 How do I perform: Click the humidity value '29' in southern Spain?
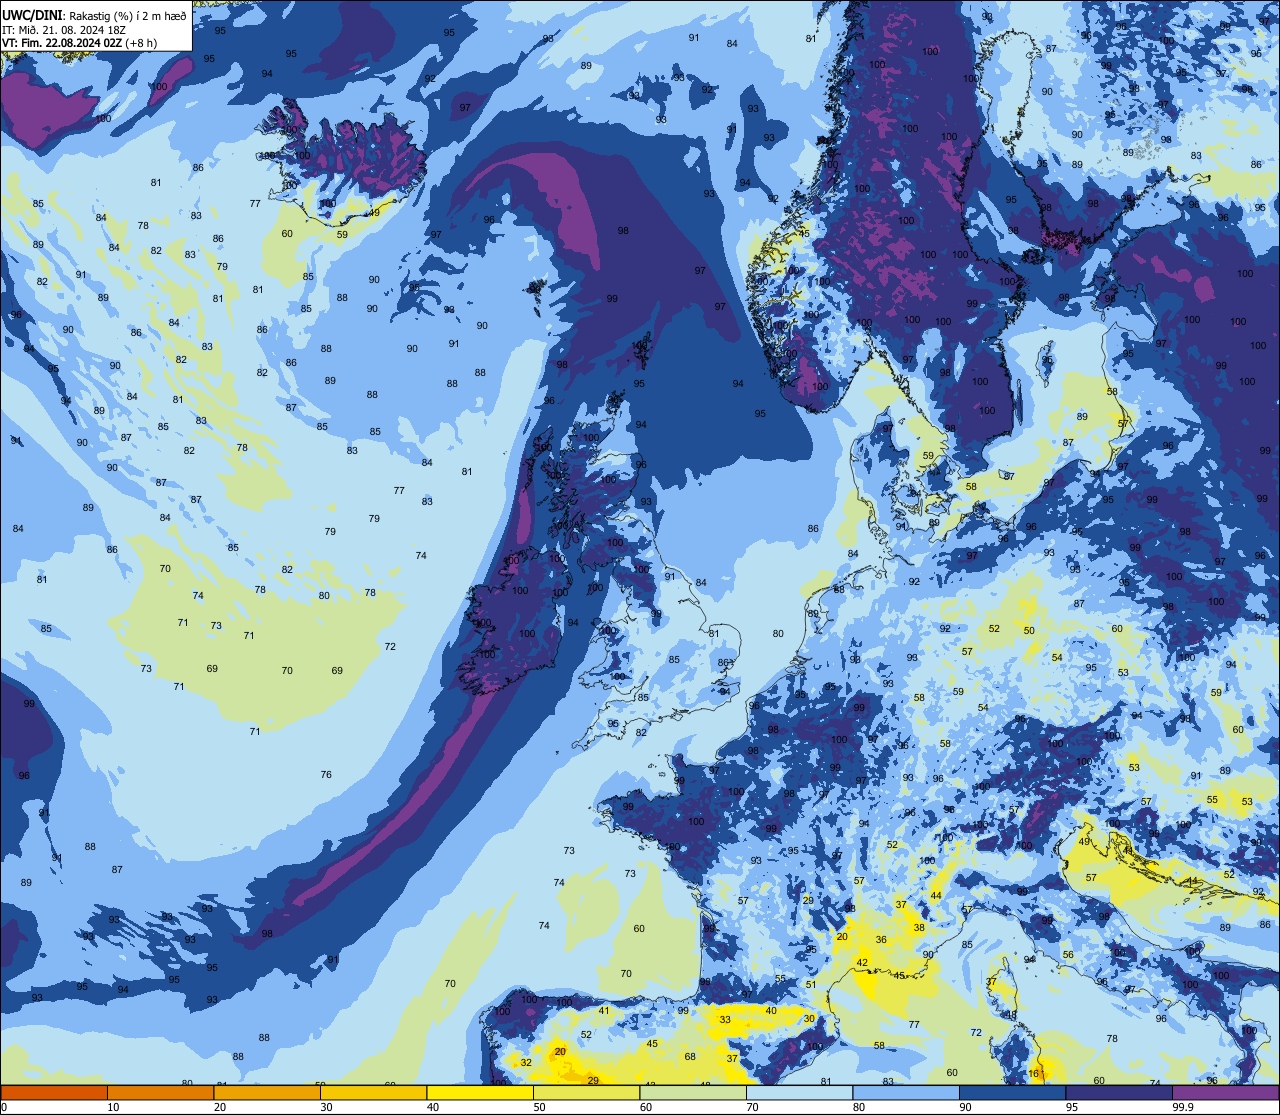[x=593, y=1080]
